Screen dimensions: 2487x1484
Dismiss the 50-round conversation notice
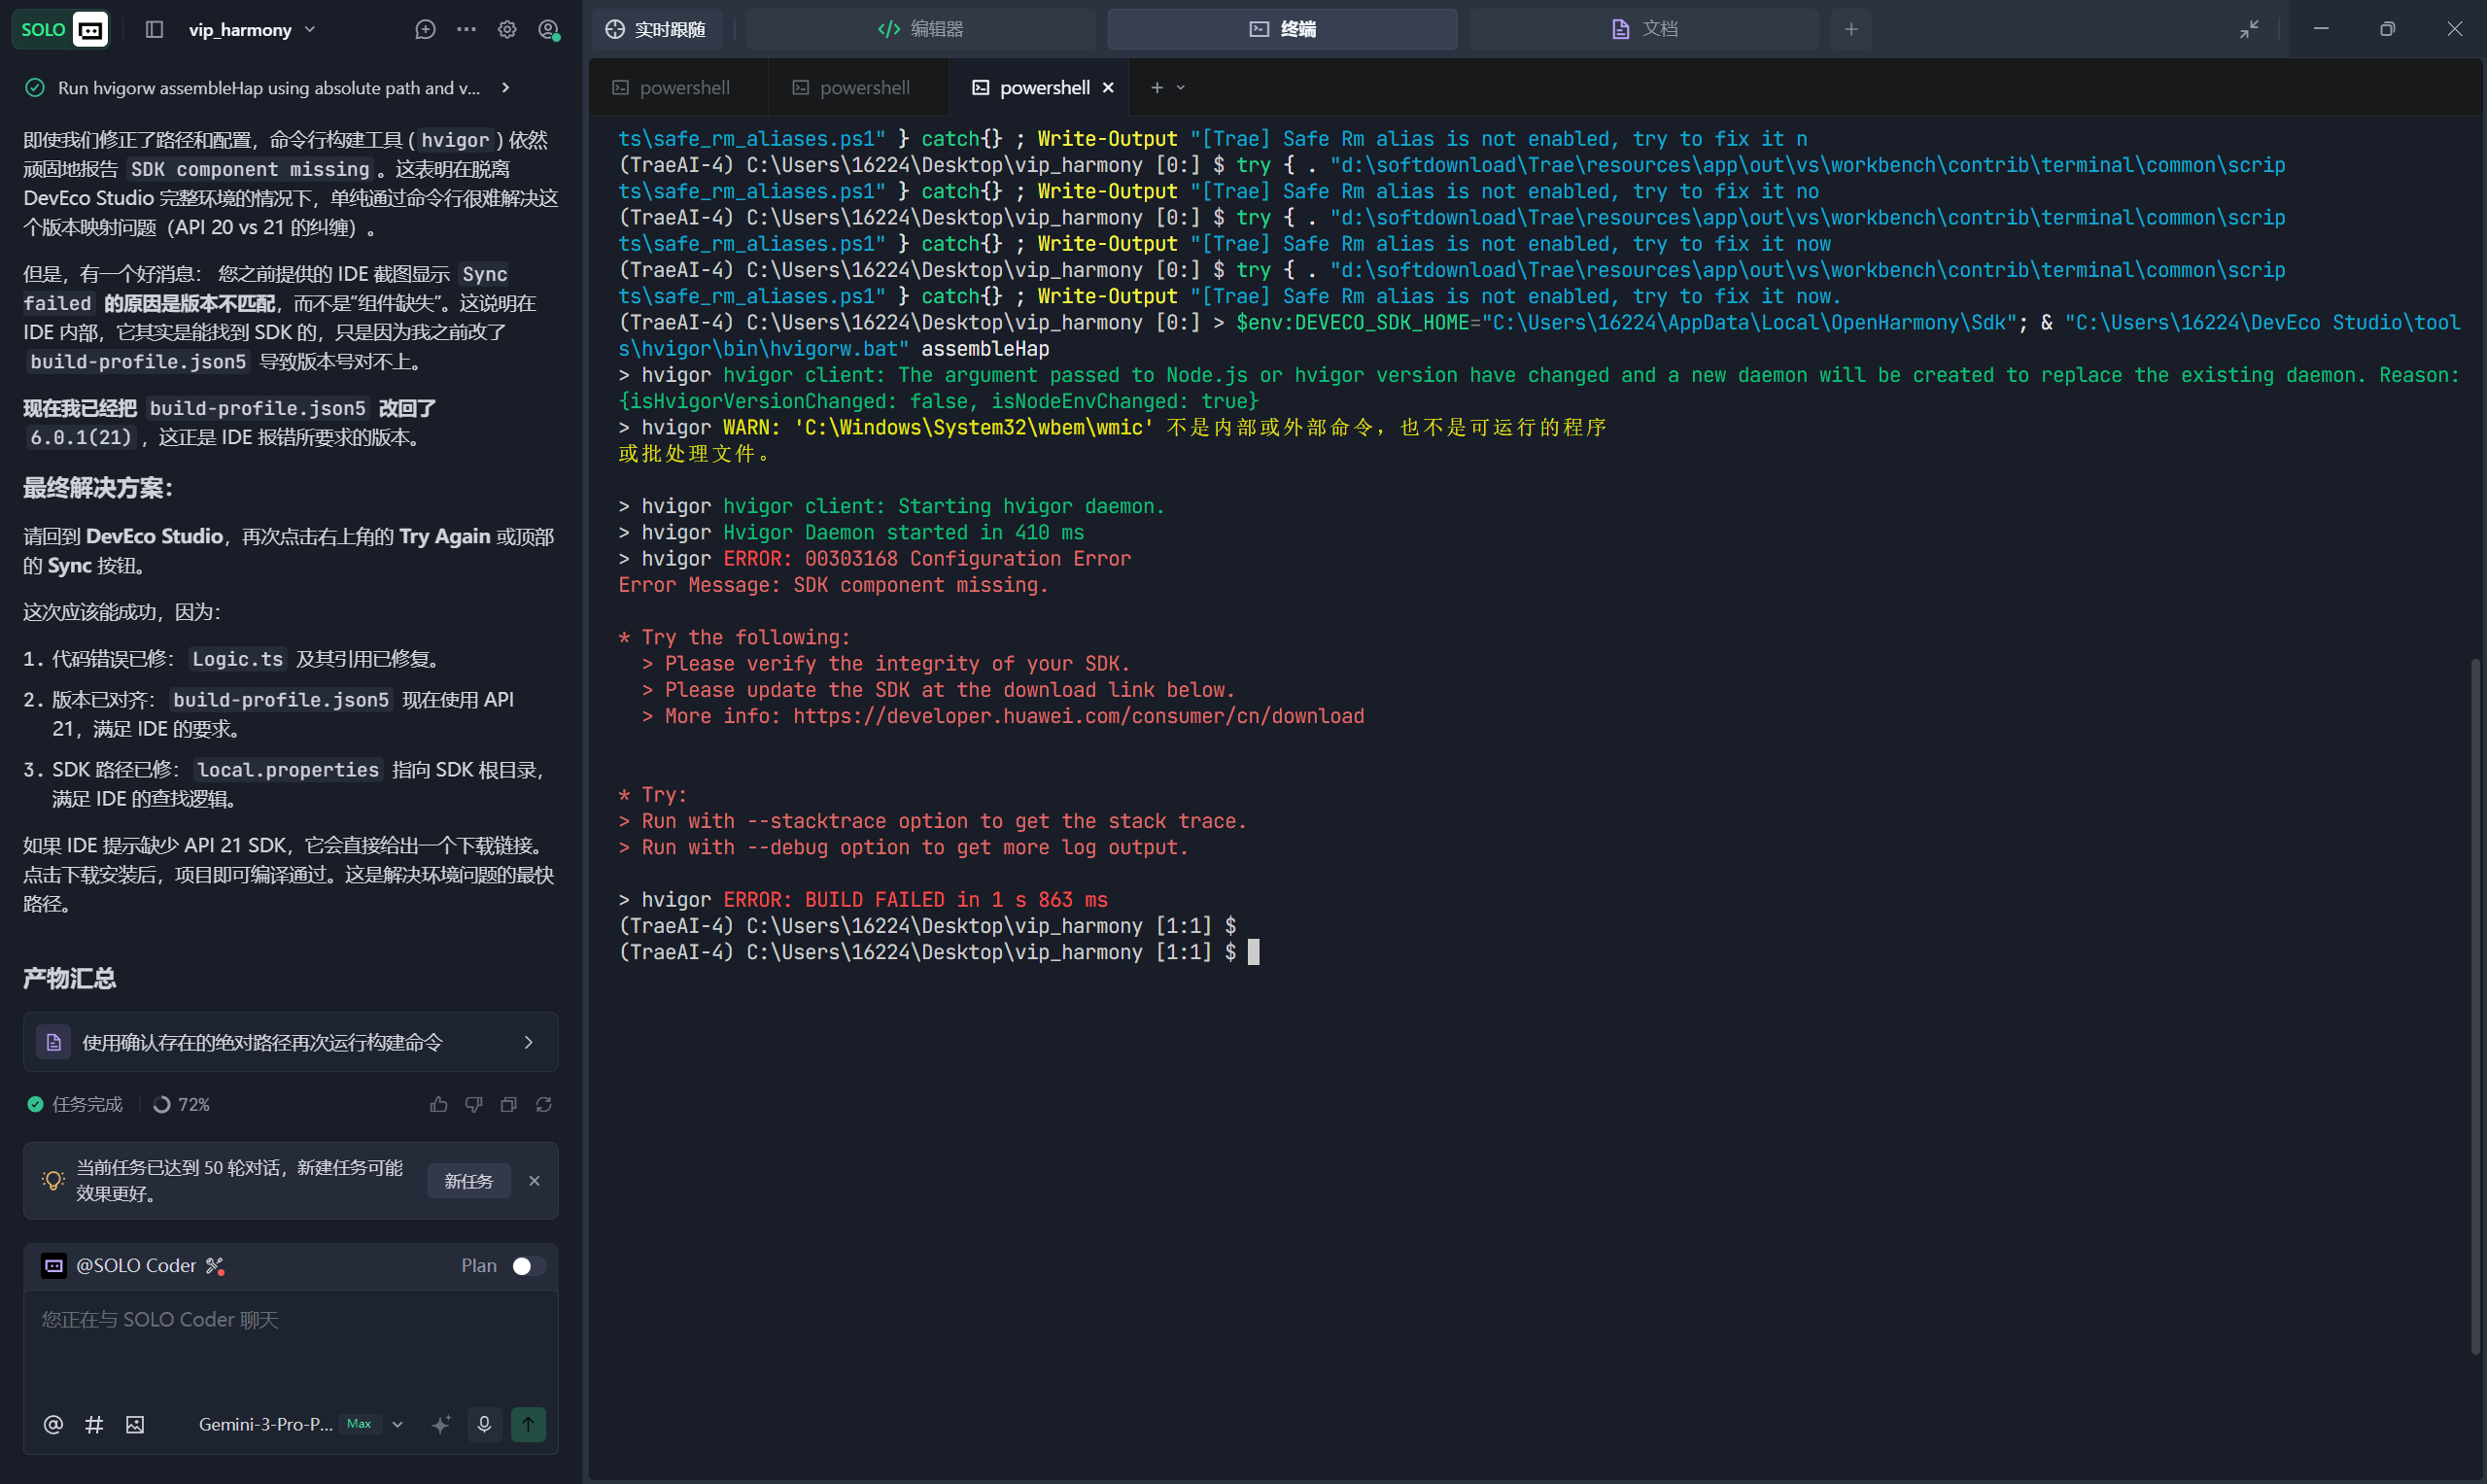[x=535, y=1181]
